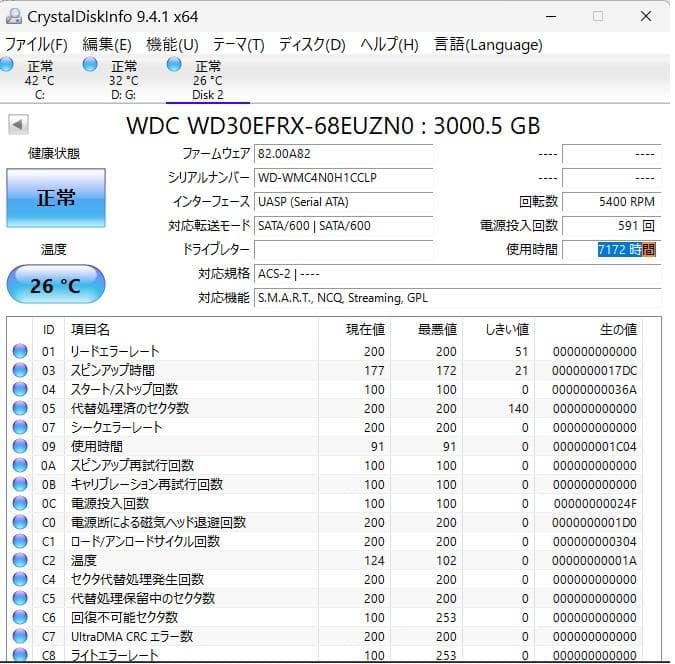Click the interface field UASP (Serial ATA)
Image resolution: width=675 pixels, height=664 pixels.
point(344,202)
